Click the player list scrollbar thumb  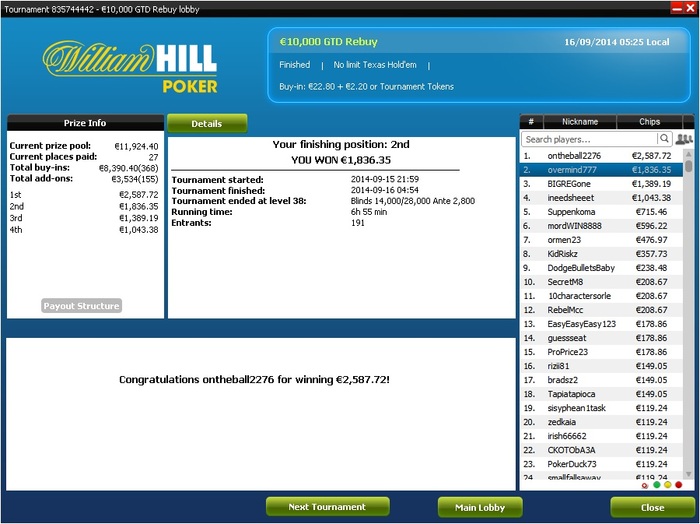(688, 166)
